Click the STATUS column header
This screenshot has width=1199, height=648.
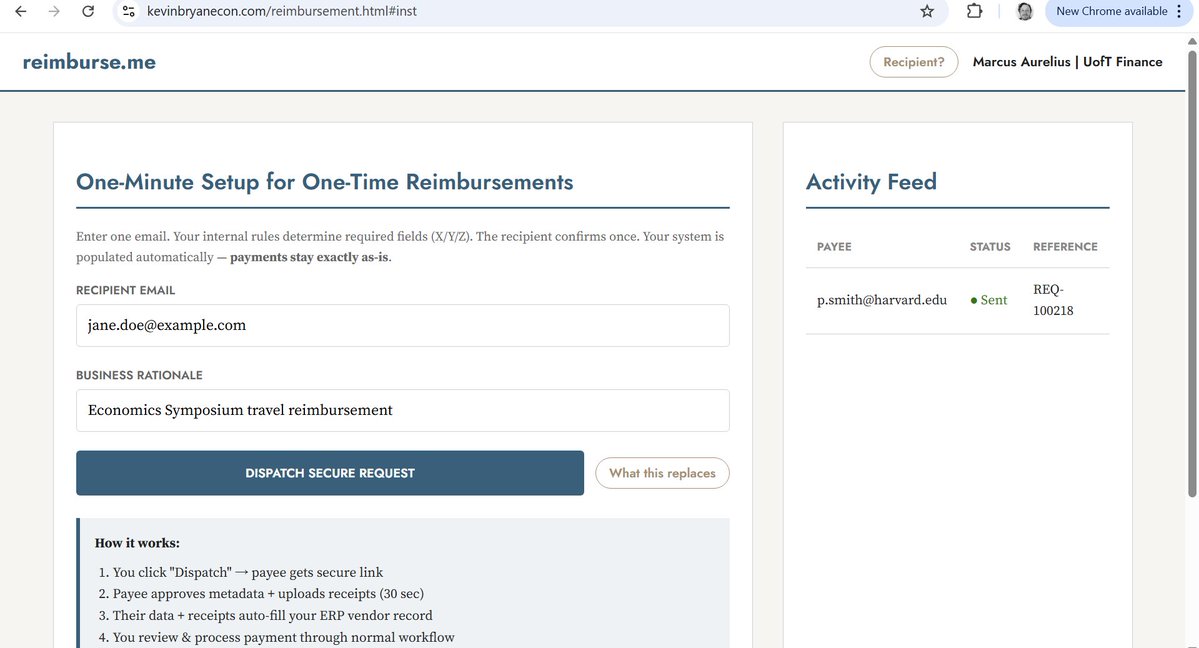click(x=989, y=246)
